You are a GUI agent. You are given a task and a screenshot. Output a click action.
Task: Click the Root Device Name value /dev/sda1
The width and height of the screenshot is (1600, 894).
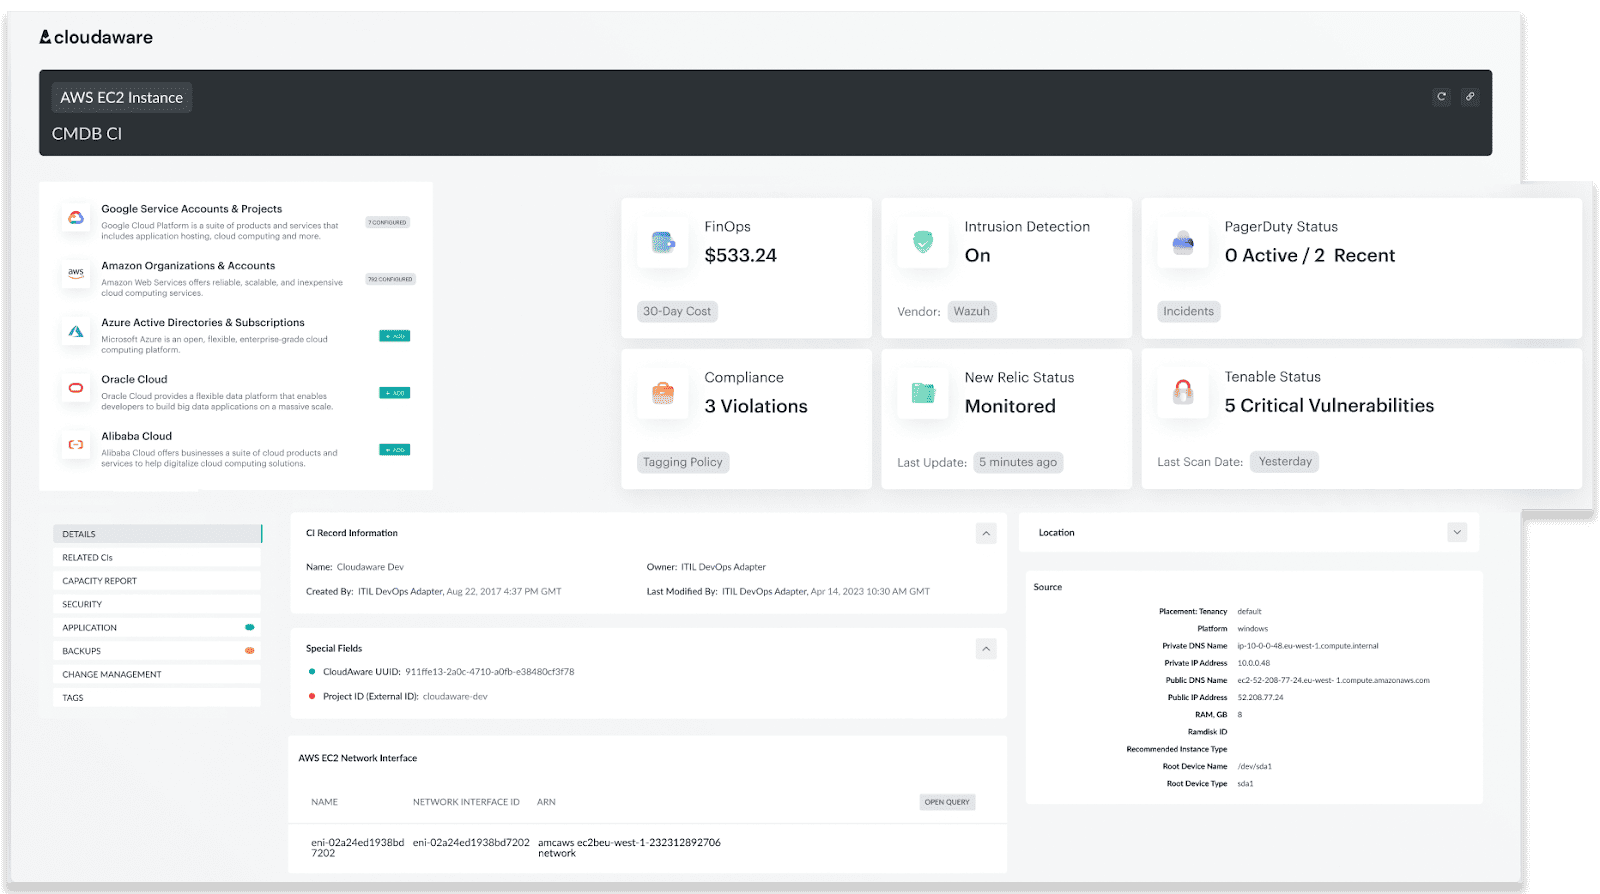(x=1254, y=767)
